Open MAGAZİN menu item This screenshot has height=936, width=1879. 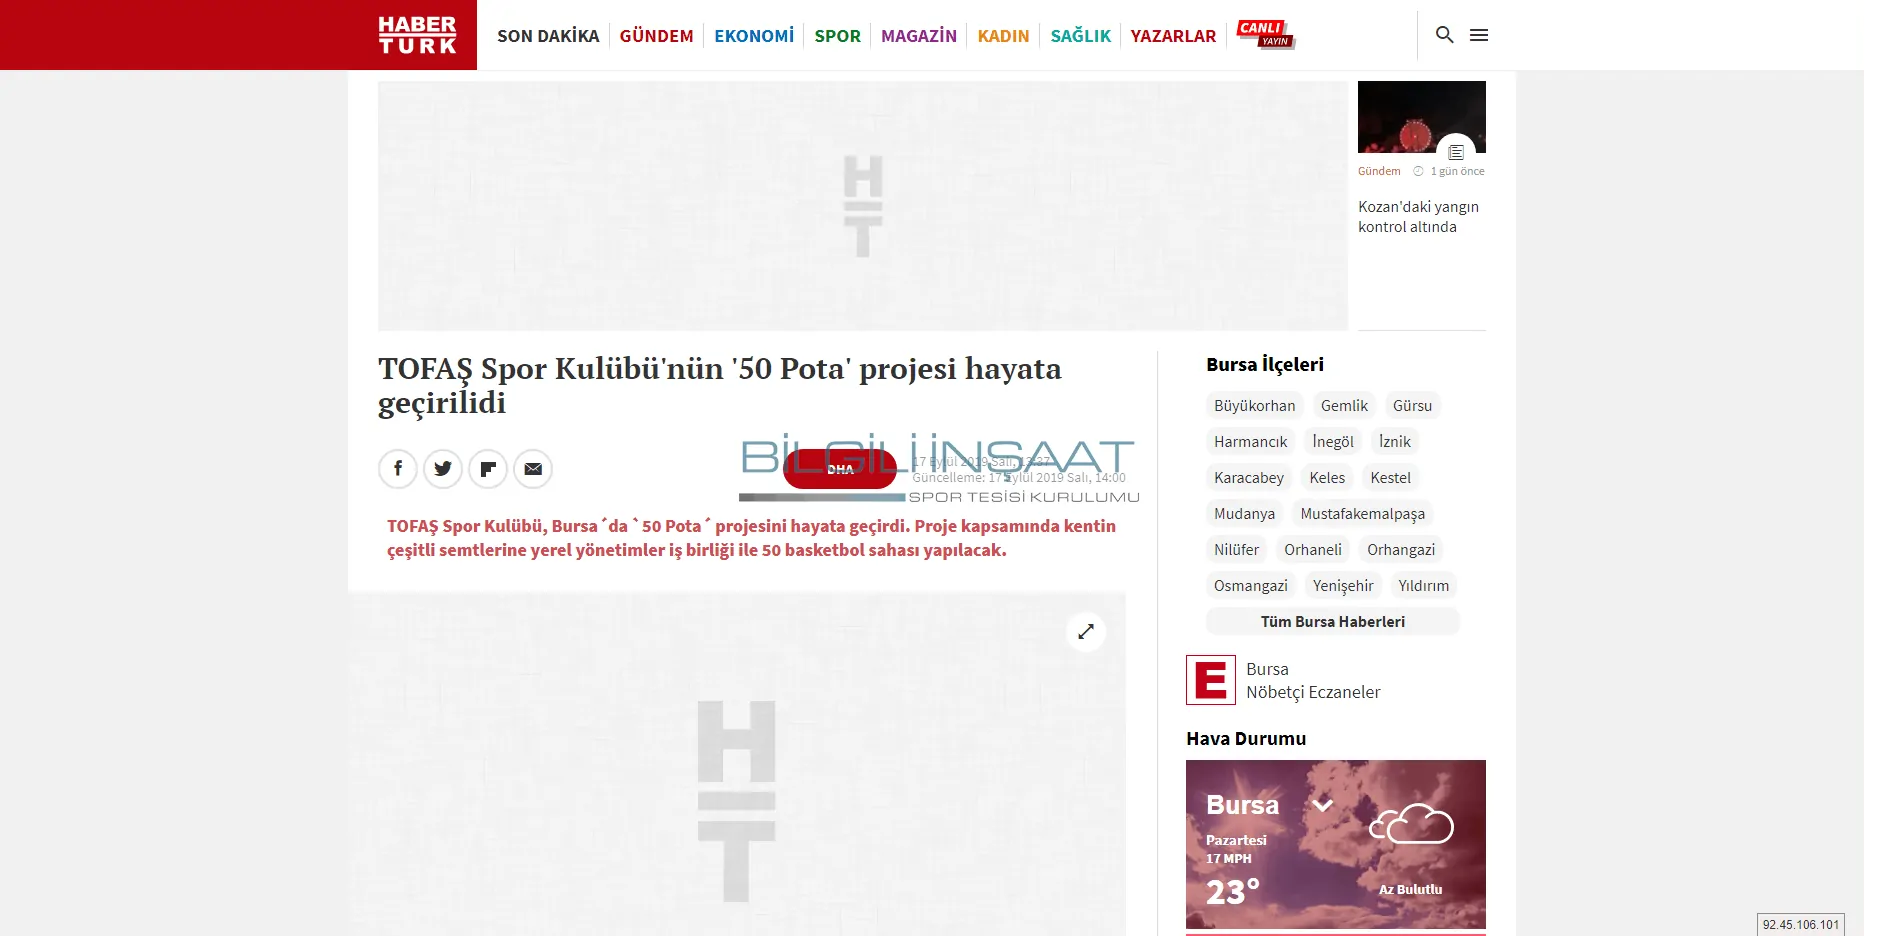coord(919,36)
